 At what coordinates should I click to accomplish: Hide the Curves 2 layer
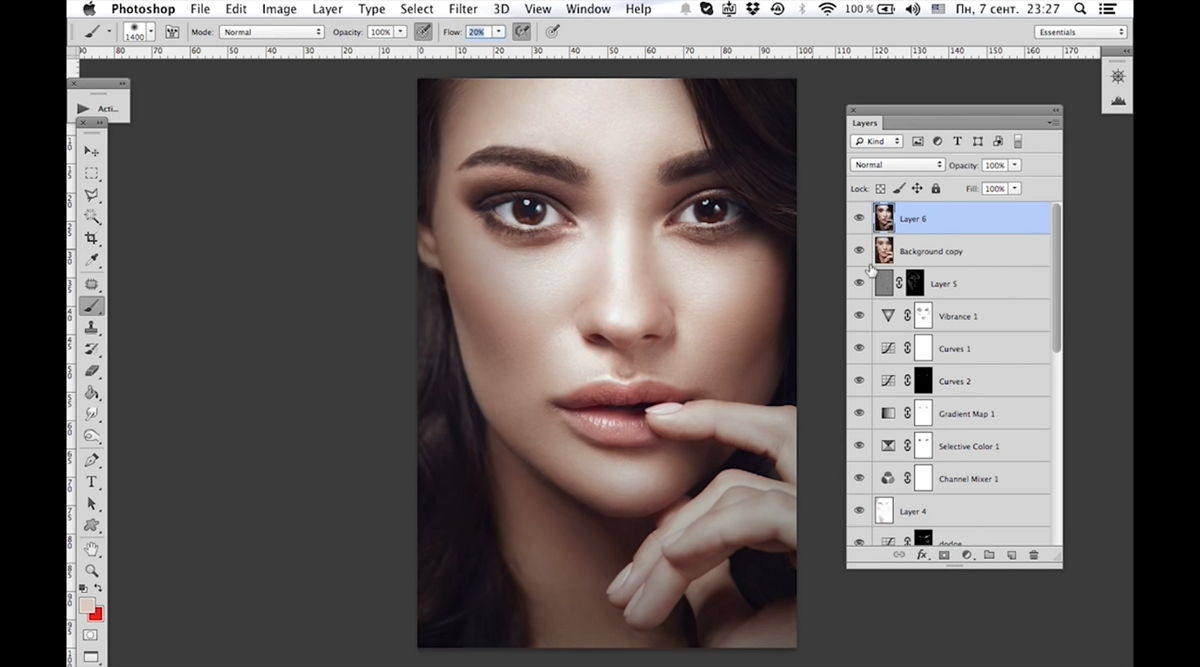(858, 381)
